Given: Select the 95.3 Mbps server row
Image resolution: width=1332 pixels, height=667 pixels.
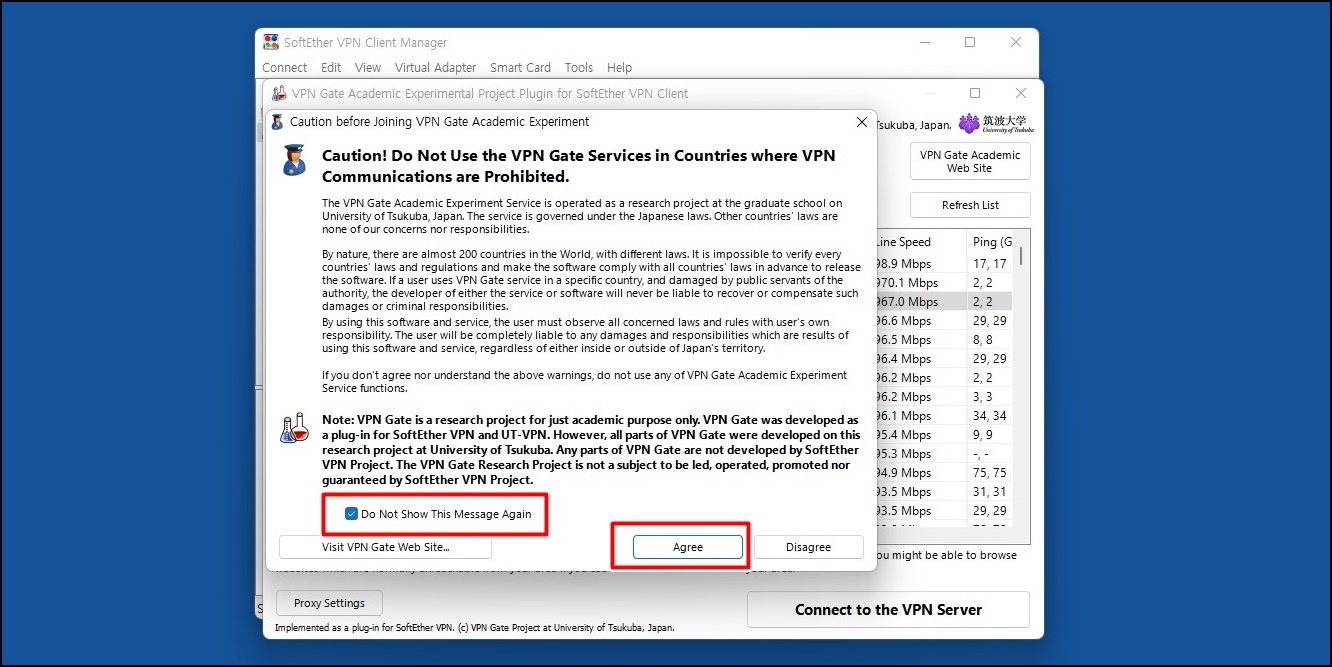Looking at the screenshot, I should (944, 454).
